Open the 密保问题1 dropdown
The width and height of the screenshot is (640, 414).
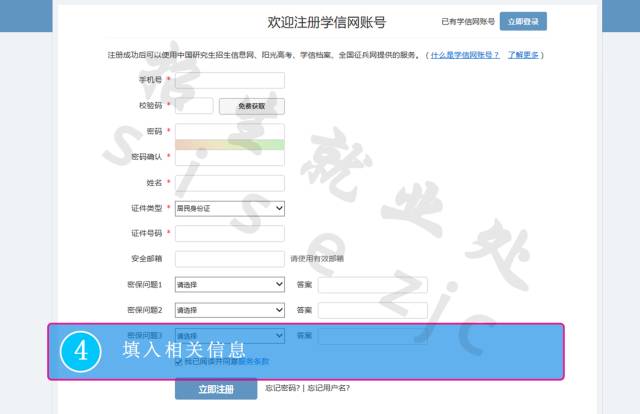coord(230,285)
